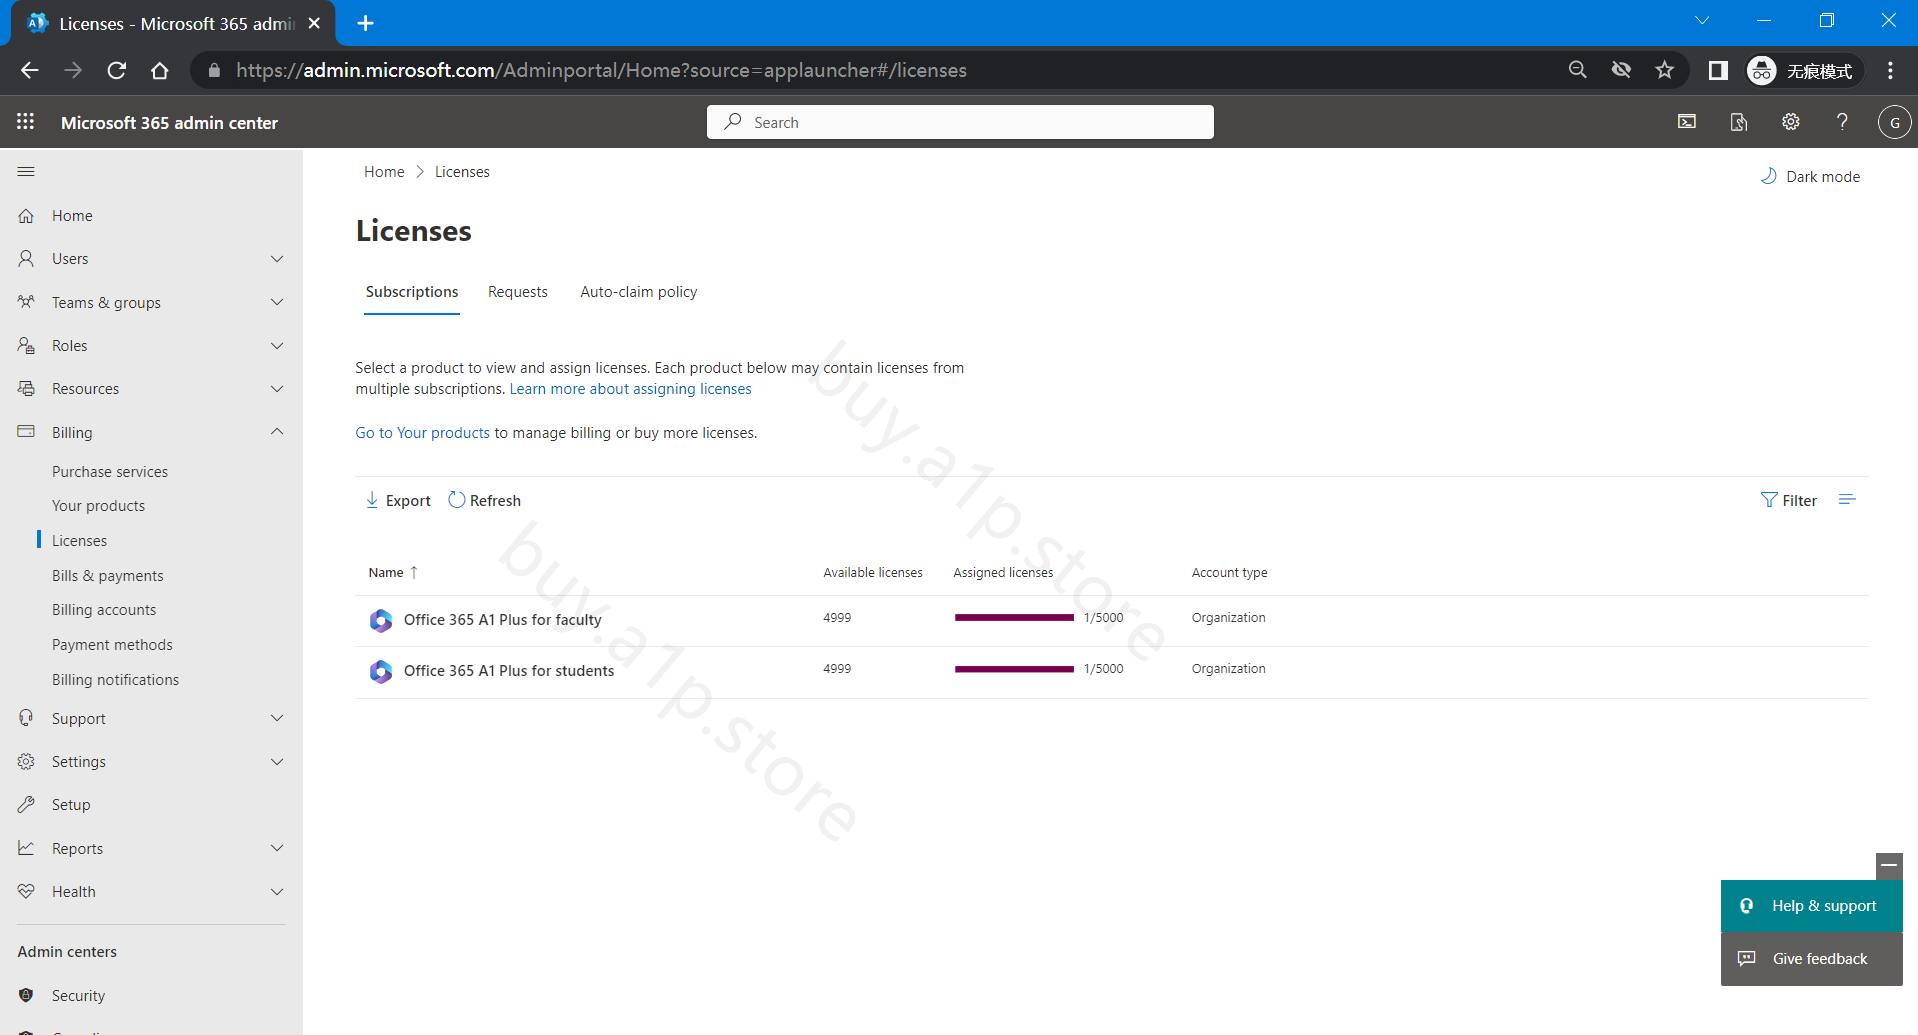Click the Incognito mode profile button
The image size is (1918, 1035).
coord(1804,70)
